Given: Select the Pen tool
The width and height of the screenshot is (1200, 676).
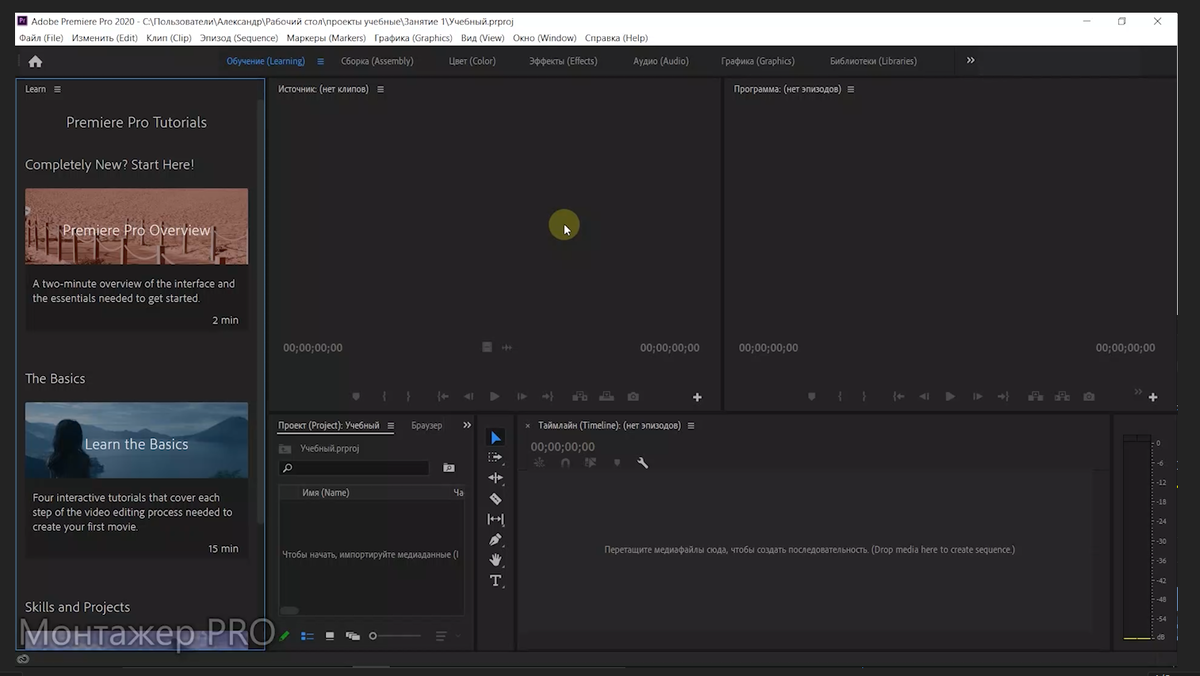Looking at the screenshot, I should click(x=496, y=540).
